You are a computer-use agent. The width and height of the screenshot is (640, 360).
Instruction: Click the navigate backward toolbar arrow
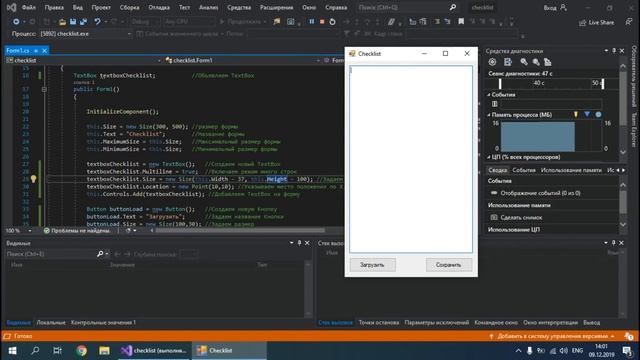16,22
